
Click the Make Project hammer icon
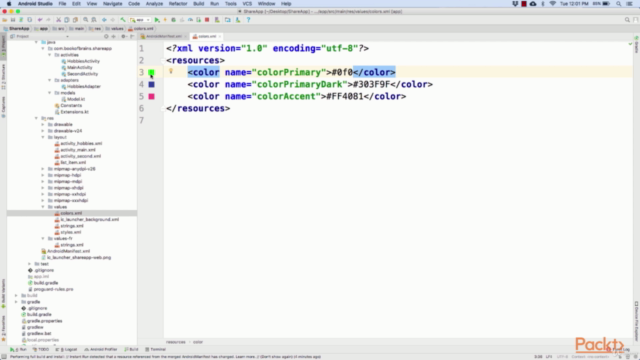tap(123, 20)
